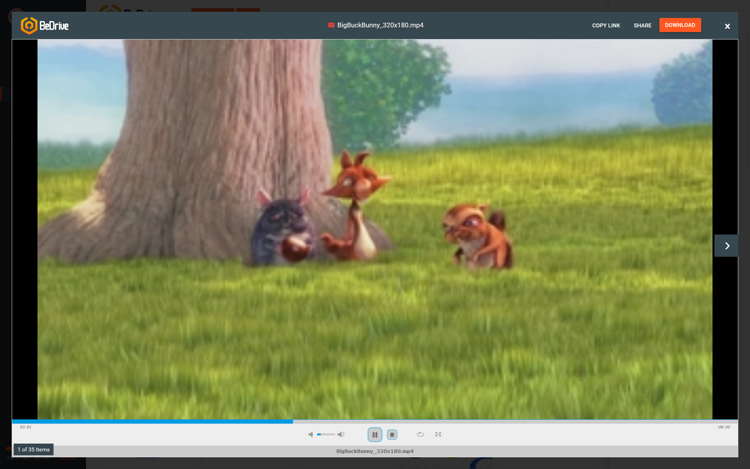Viewport: 750px width, 469px height.
Task: Open the Share dialog
Action: click(642, 25)
